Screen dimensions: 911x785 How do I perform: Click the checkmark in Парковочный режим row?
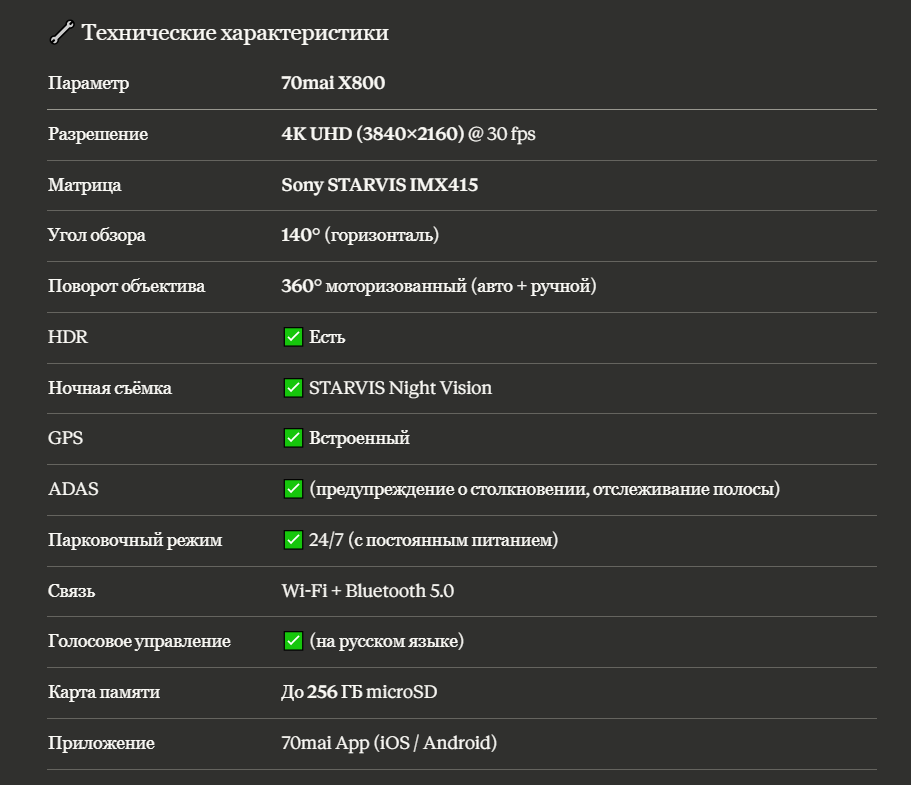(x=293, y=540)
